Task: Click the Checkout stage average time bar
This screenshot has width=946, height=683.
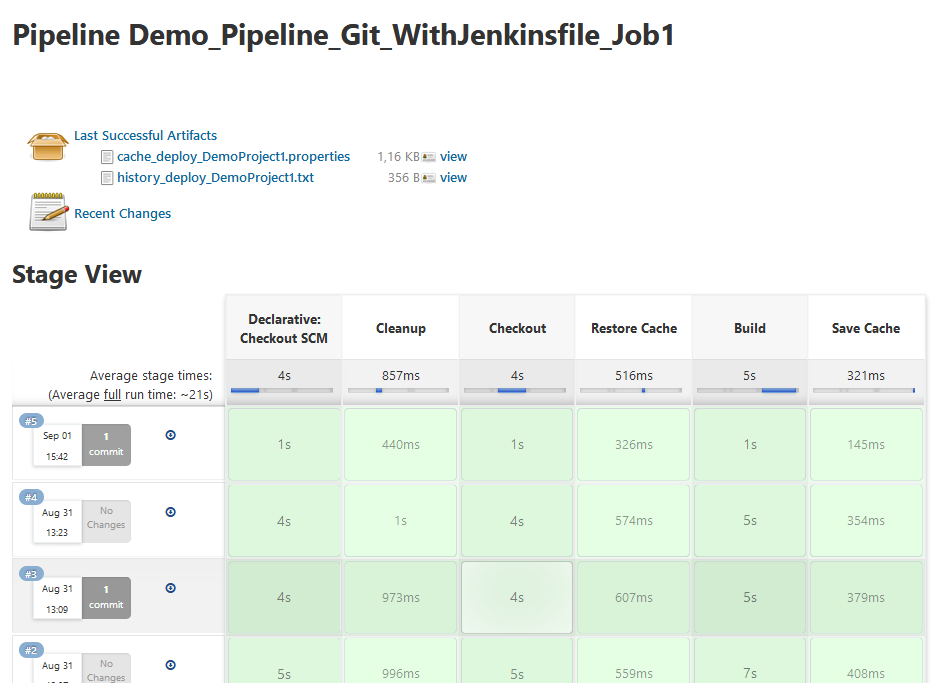Action: point(516,390)
